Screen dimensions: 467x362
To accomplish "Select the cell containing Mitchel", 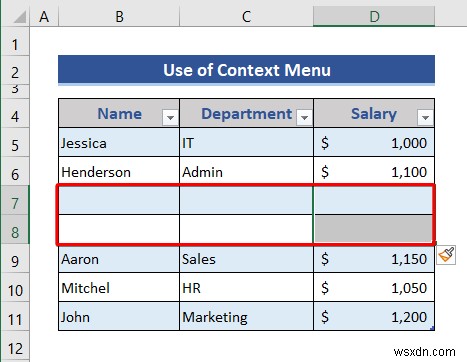I will [x=119, y=288].
